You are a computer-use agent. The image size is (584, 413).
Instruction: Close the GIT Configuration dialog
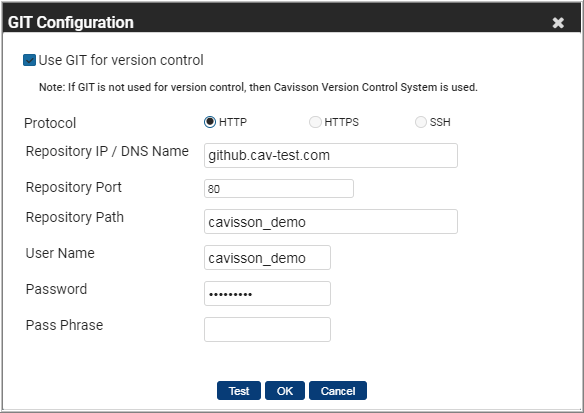[558, 23]
